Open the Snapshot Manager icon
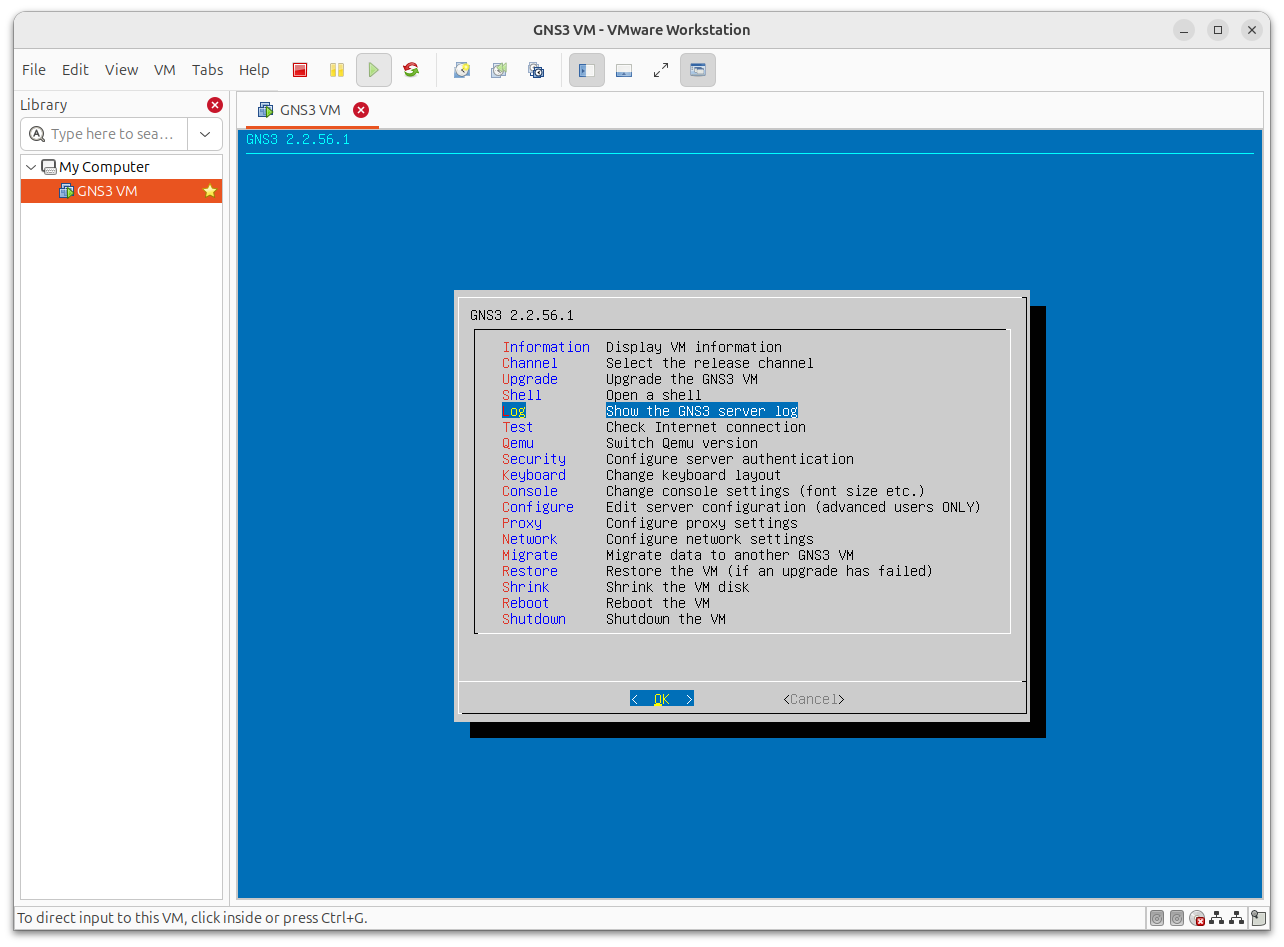1284x947 pixels. [x=536, y=70]
